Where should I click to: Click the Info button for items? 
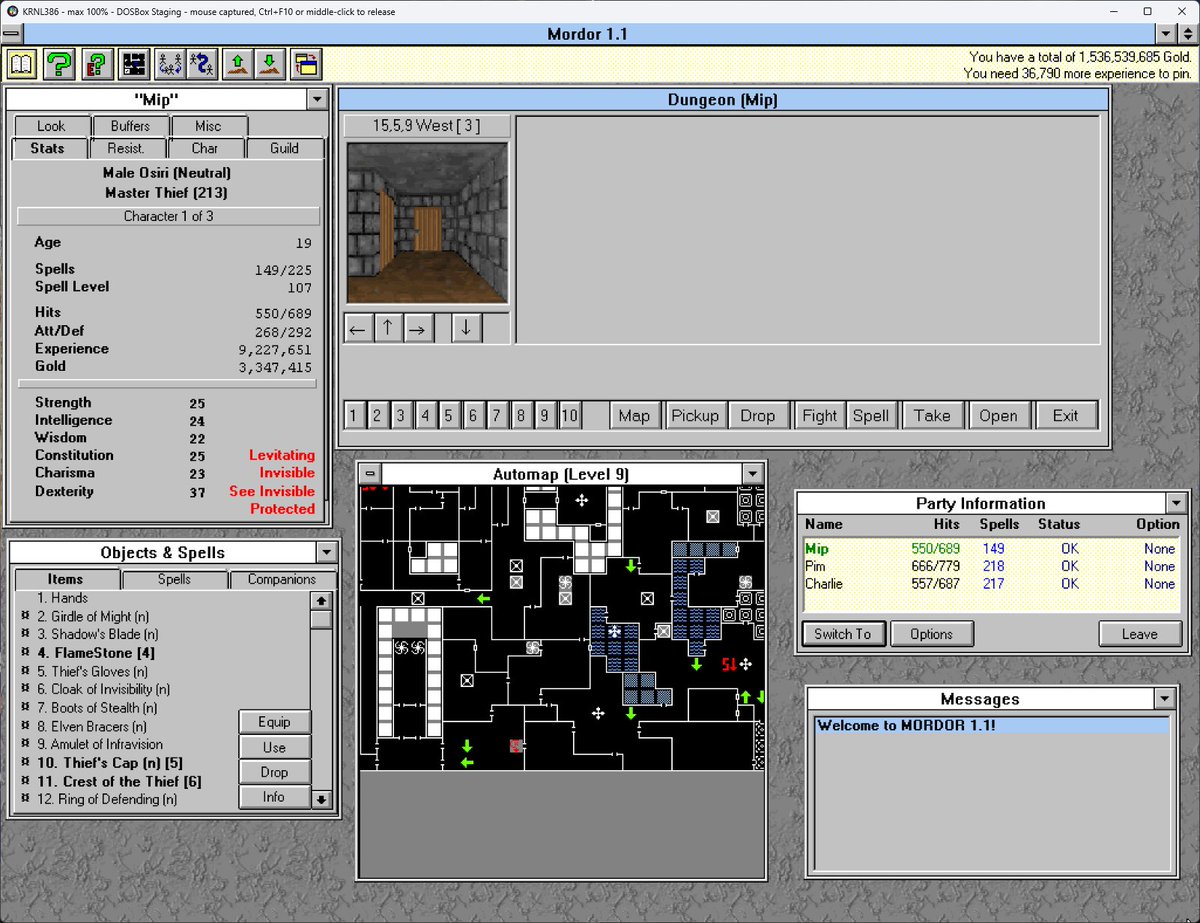click(274, 797)
